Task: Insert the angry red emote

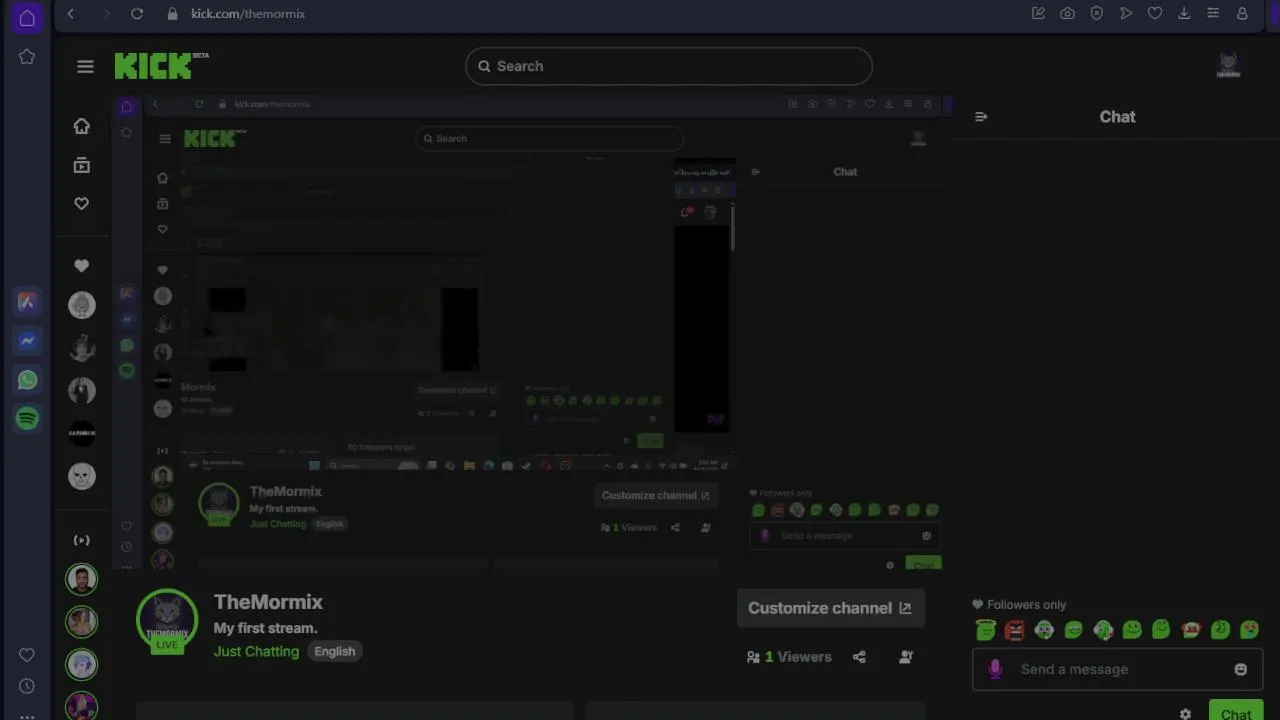Action: point(1015,629)
